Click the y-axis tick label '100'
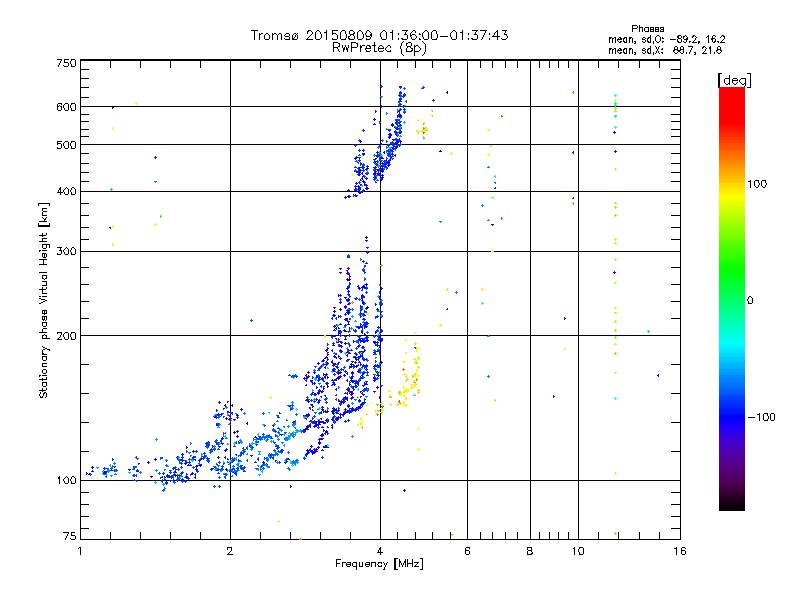 (67, 480)
